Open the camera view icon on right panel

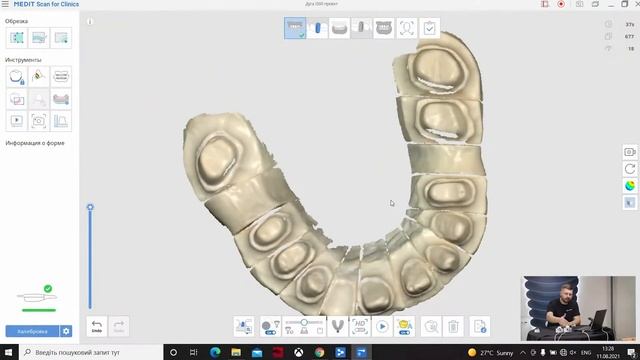point(630,152)
